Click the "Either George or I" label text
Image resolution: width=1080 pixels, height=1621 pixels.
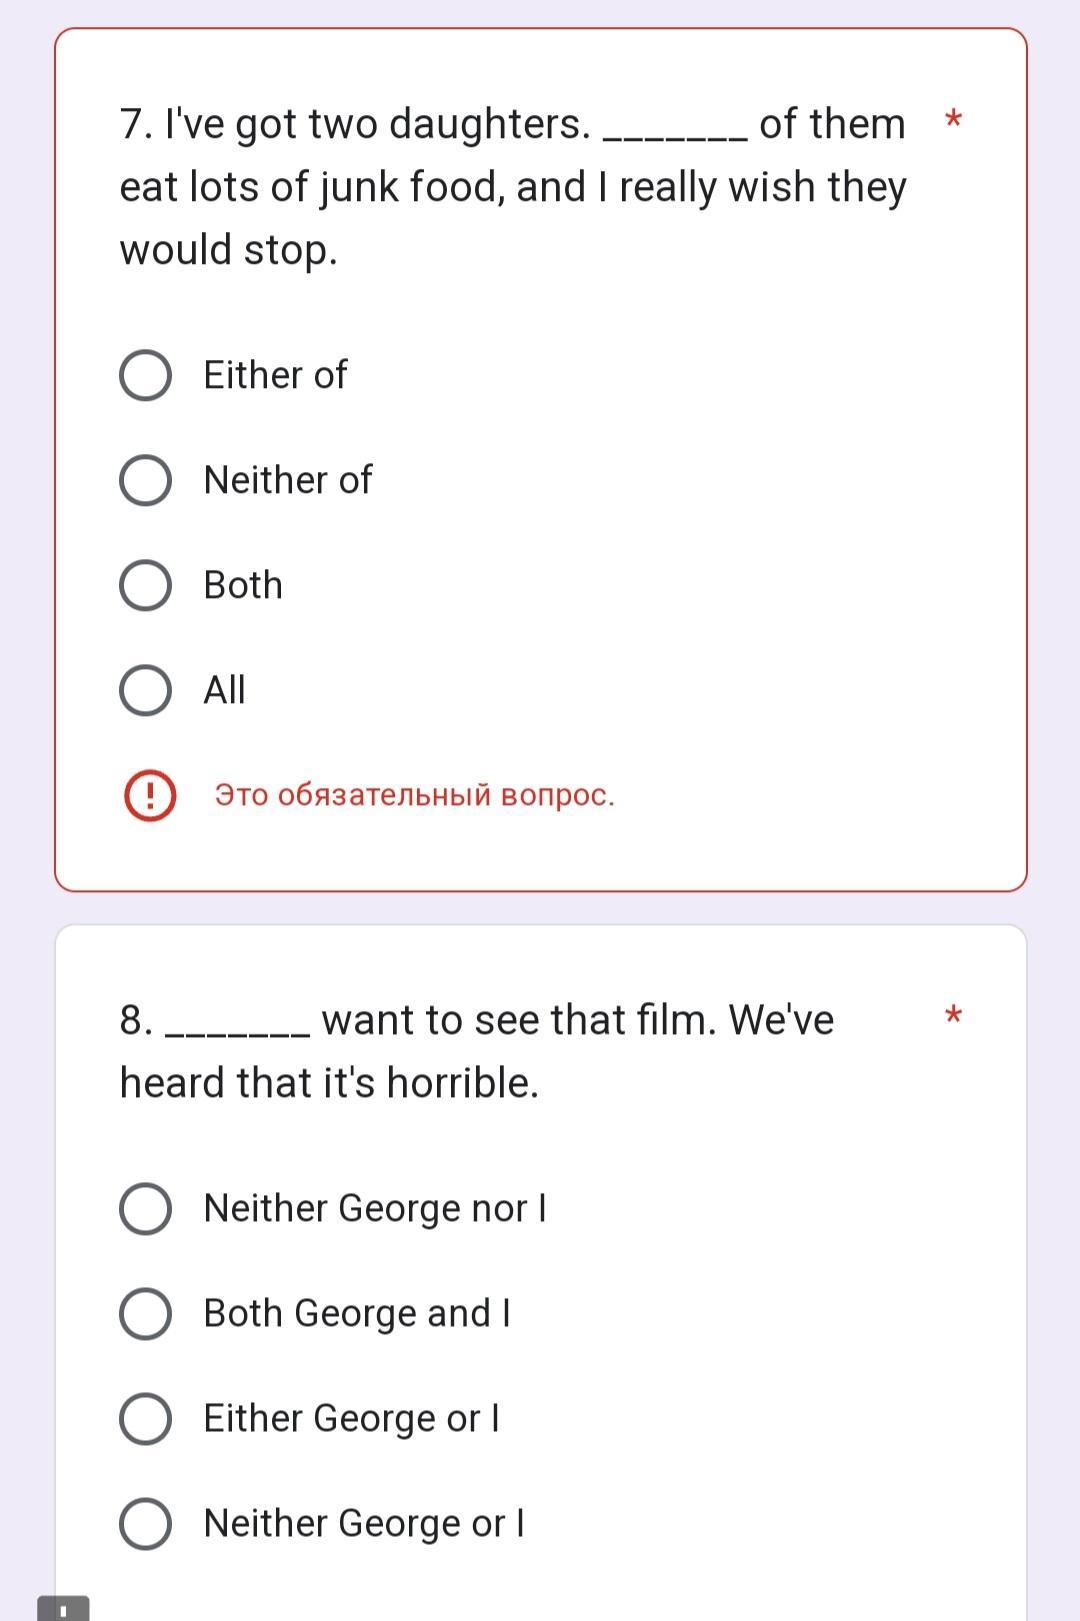pyautogui.click(x=351, y=1419)
